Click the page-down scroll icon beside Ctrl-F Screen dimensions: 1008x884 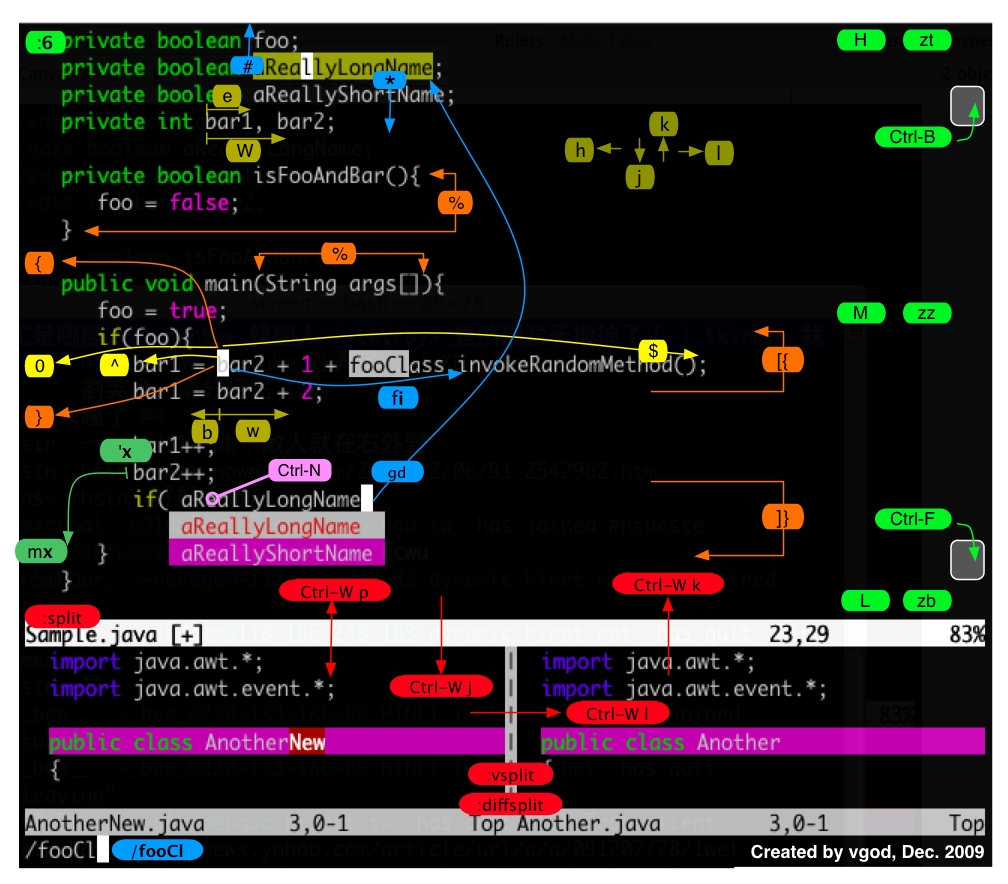point(967,559)
